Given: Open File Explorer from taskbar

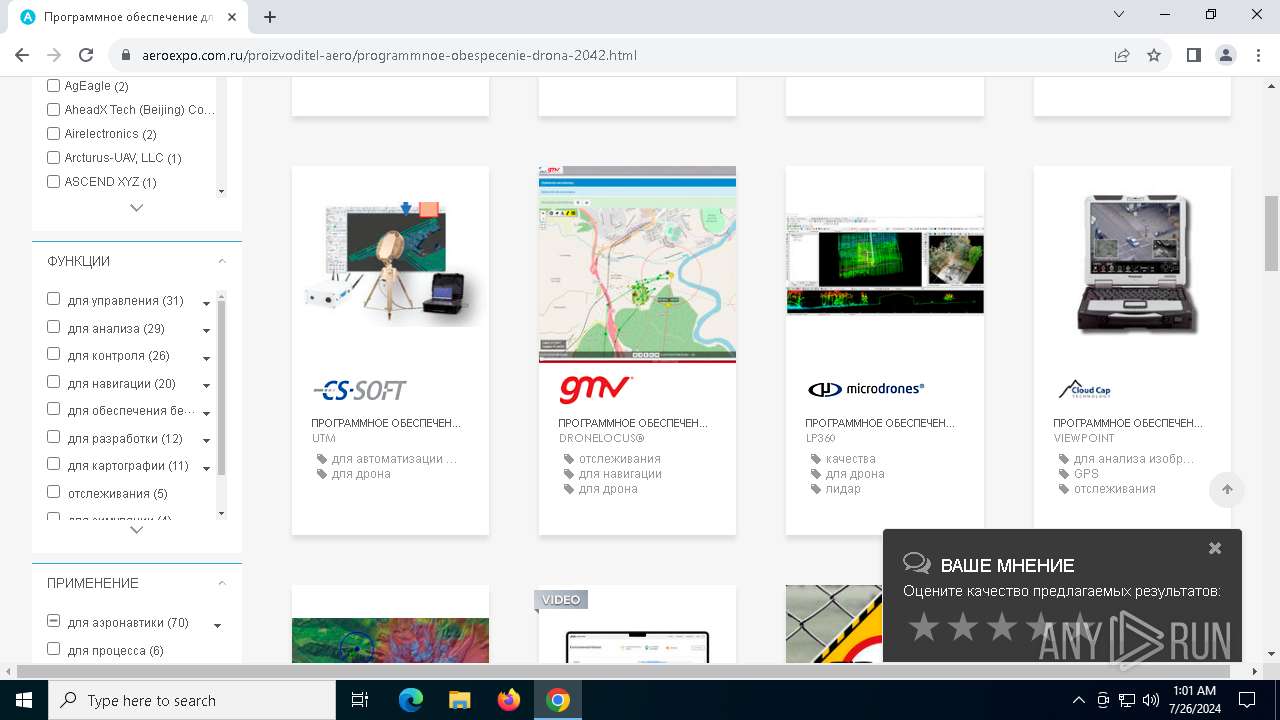Looking at the screenshot, I should click(459, 700).
